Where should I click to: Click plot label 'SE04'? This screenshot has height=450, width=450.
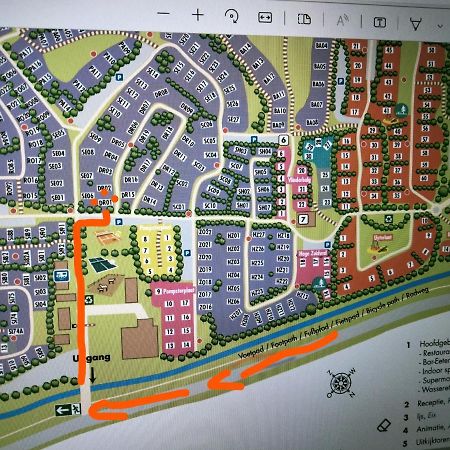tap(58, 154)
